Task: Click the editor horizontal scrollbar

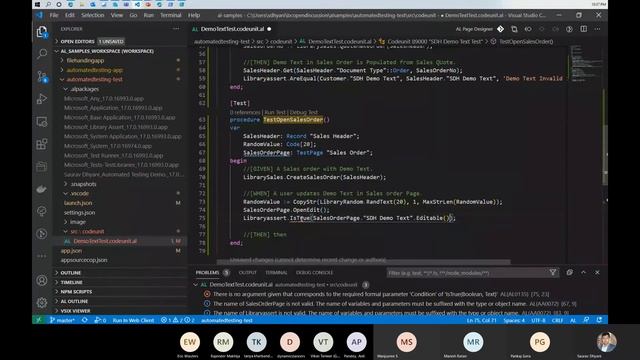Action: (x=363, y=262)
